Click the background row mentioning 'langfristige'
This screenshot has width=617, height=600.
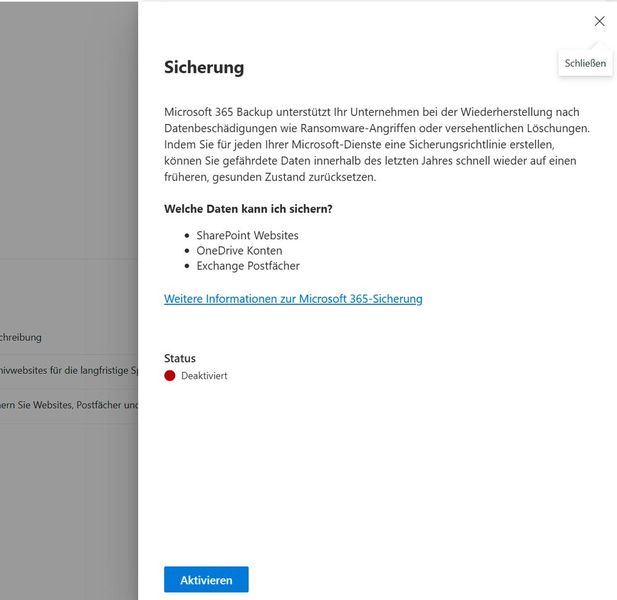pyautogui.click(x=69, y=371)
